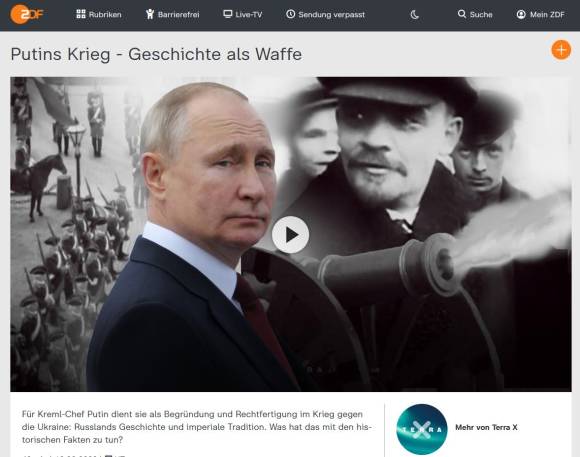Click the Barrierefrei accessibility icon
The height and width of the screenshot is (457, 580).
click(x=150, y=14)
